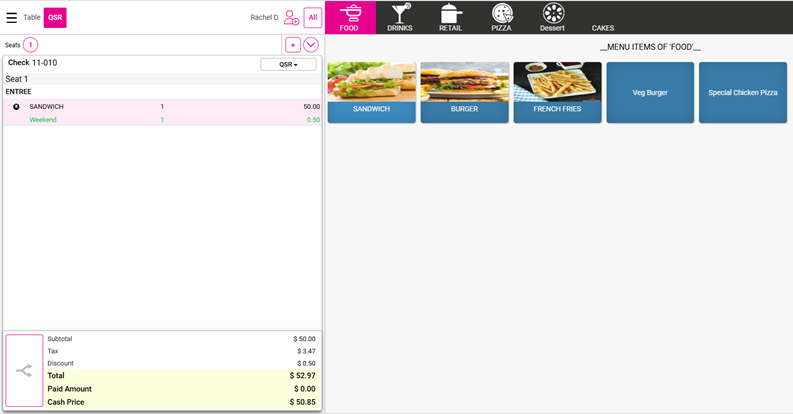Open the QSR order type dropdown

288,64
